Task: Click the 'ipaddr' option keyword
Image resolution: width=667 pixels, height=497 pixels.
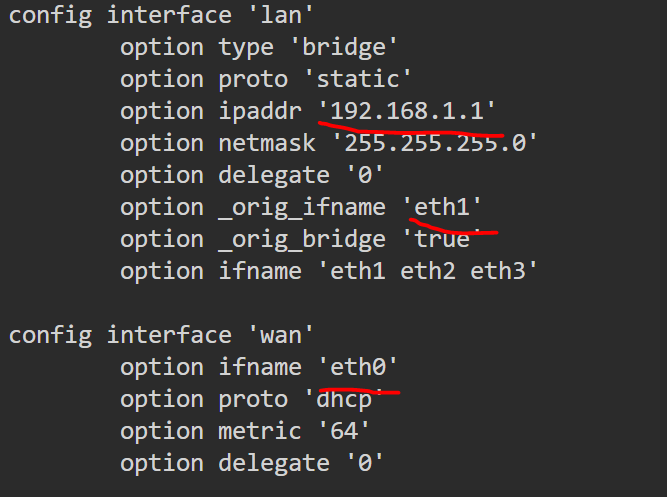Action: coord(260,111)
